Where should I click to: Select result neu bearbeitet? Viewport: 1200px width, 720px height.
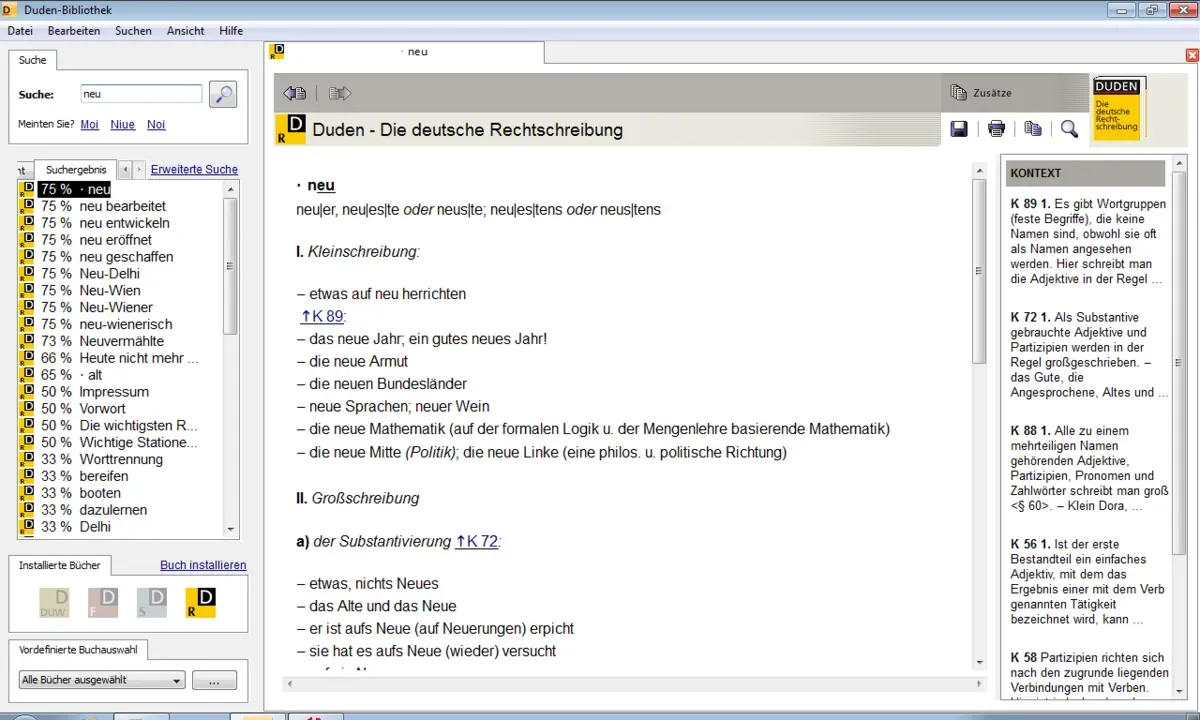pyautogui.click(x=123, y=206)
